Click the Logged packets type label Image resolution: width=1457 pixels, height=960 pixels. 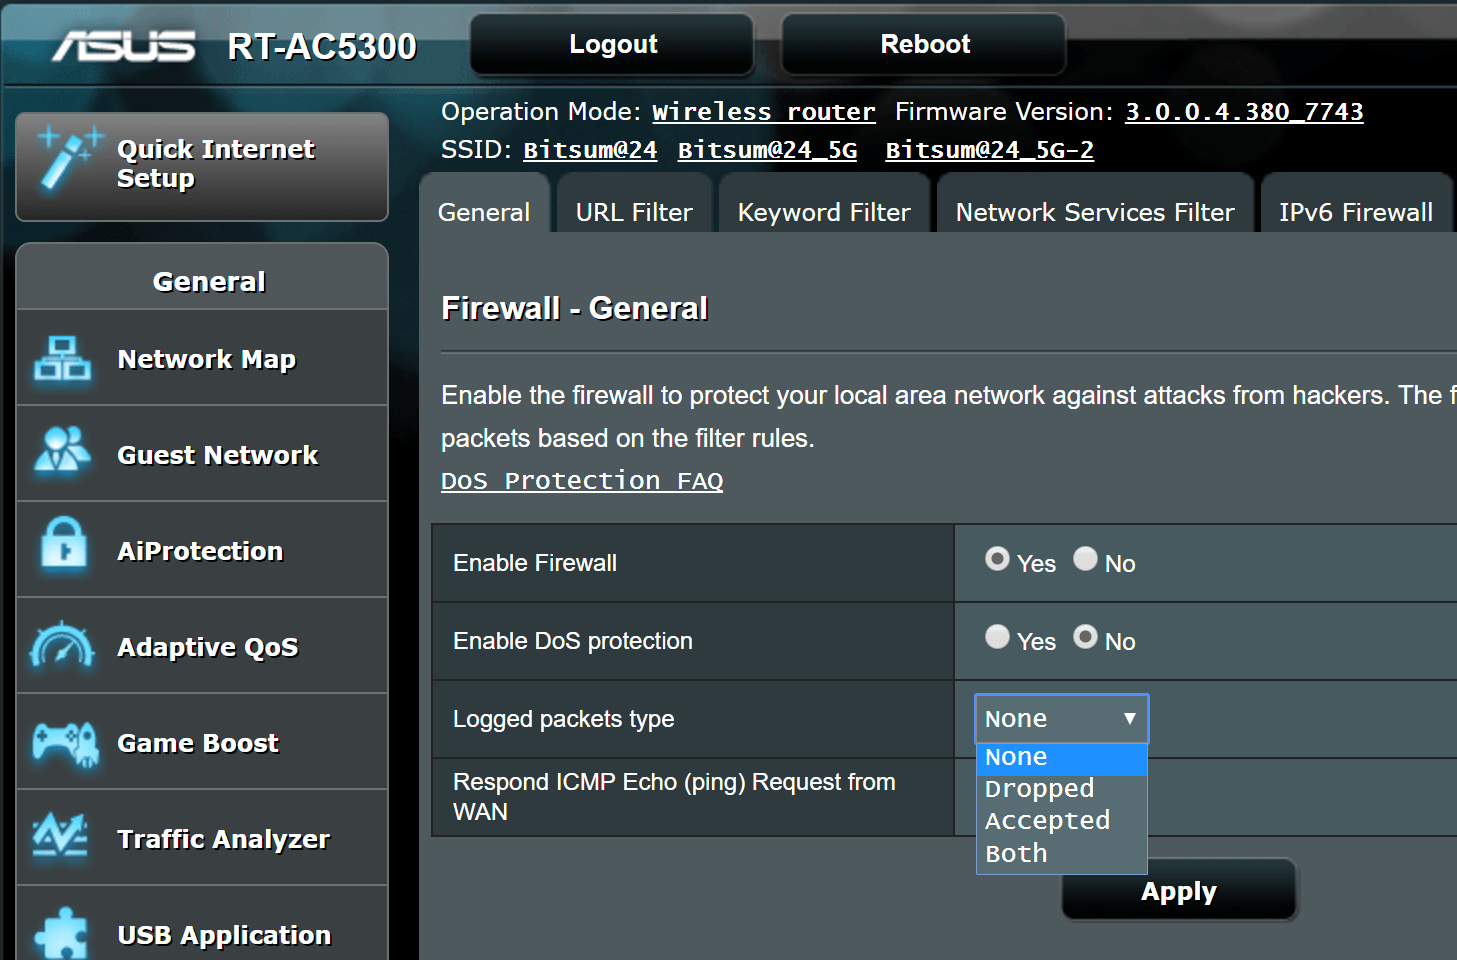pyautogui.click(x=564, y=719)
